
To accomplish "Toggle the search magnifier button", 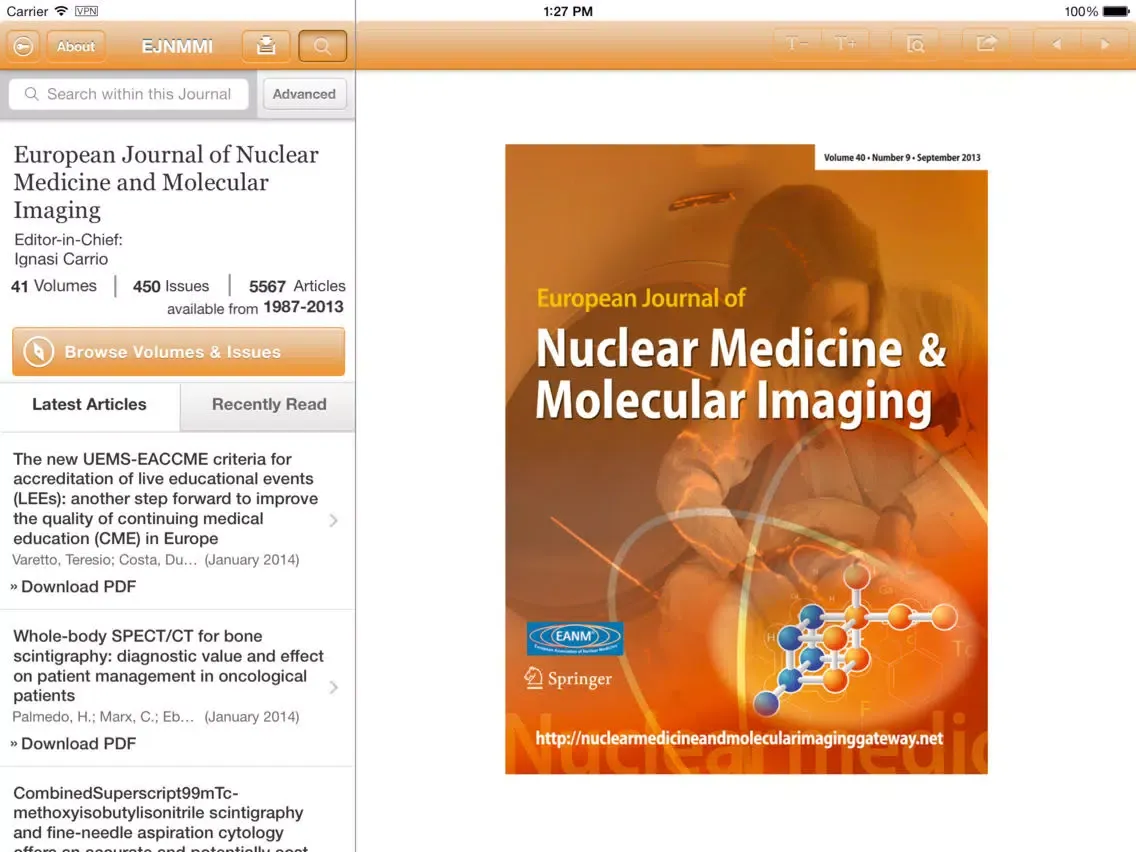I will tap(322, 46).
